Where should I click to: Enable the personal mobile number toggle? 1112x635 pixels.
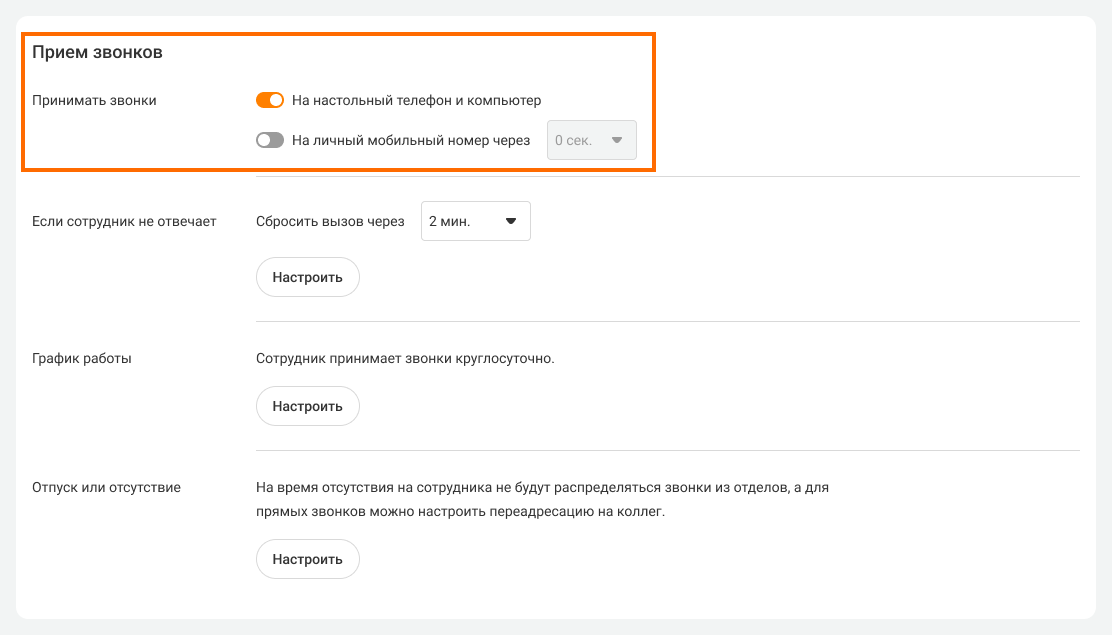270,140
